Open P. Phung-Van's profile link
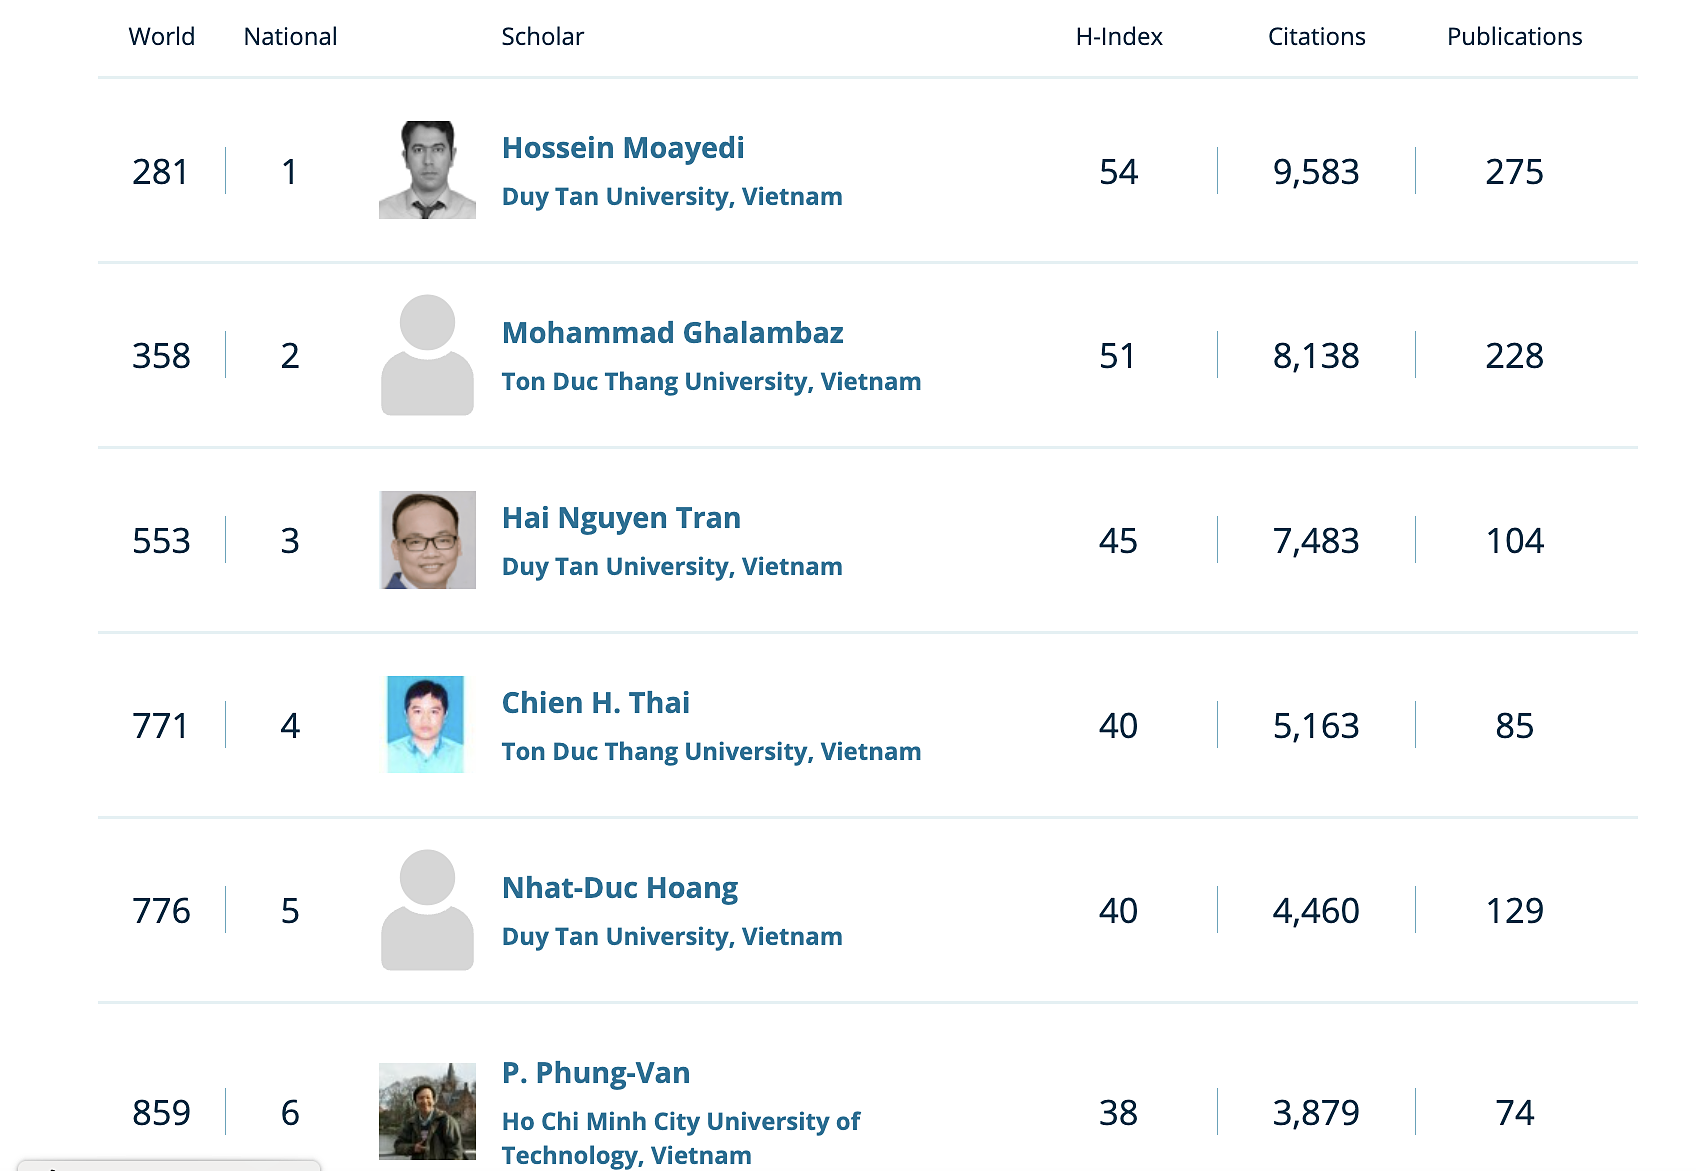 pyautogui.click(x=595, y=1073)
